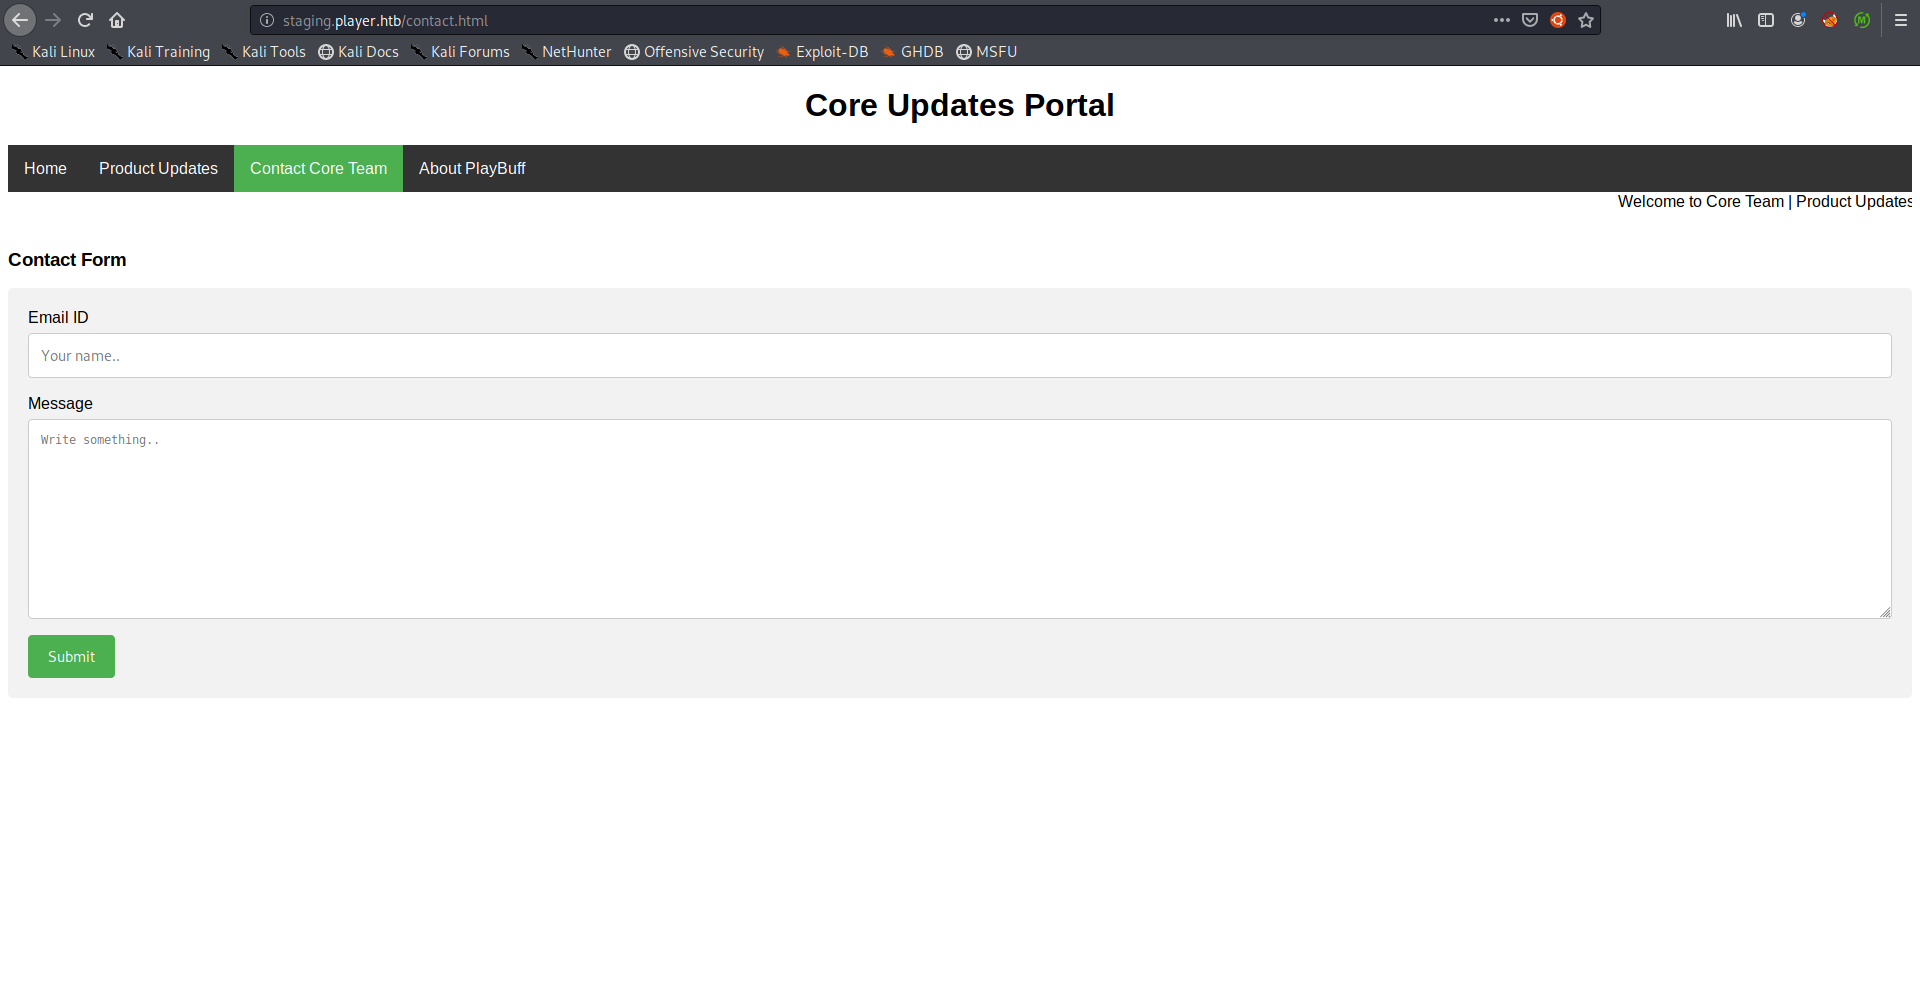
Task: Open the Kali Tools bookmark
Action: click(x=264, y=52)
